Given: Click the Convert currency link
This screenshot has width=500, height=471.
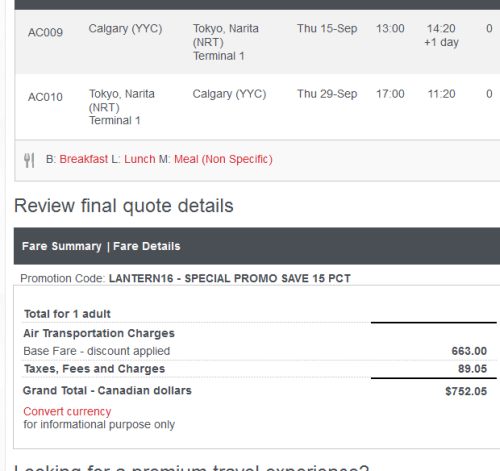Looking at the screenshot, I should pos(67,411).
